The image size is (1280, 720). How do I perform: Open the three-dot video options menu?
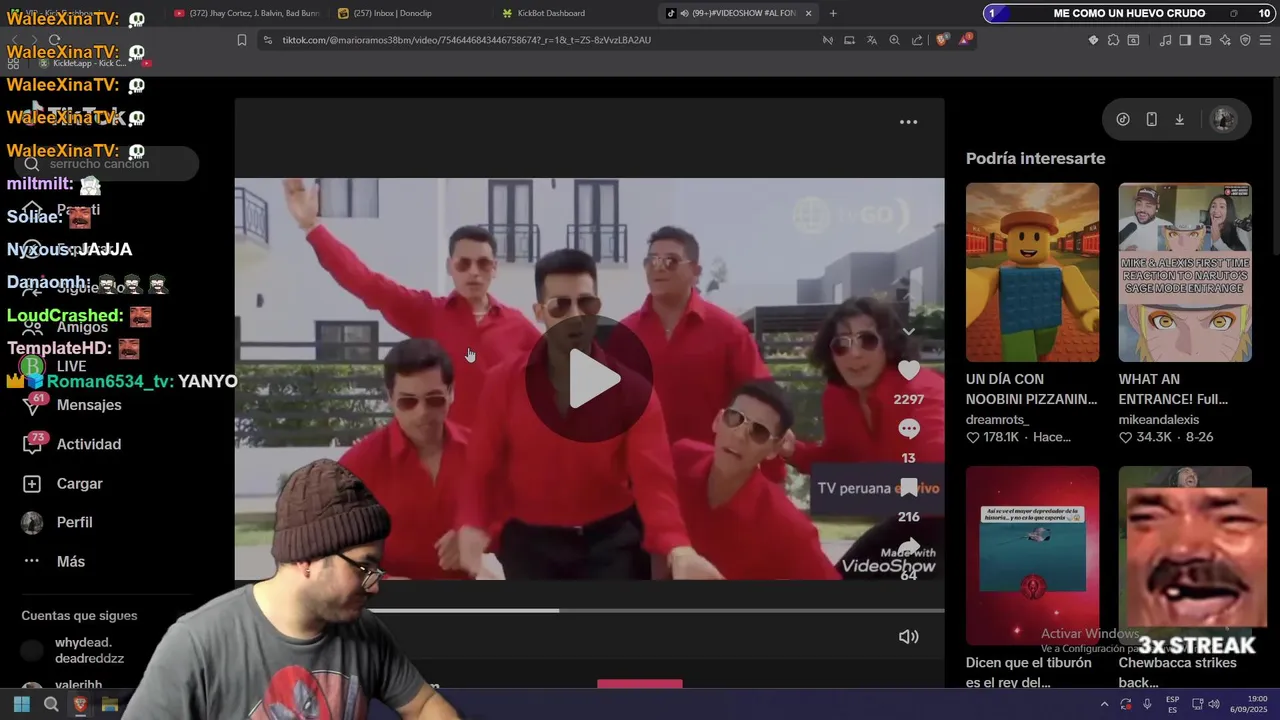pyautogui.click(x=908, y=122)
